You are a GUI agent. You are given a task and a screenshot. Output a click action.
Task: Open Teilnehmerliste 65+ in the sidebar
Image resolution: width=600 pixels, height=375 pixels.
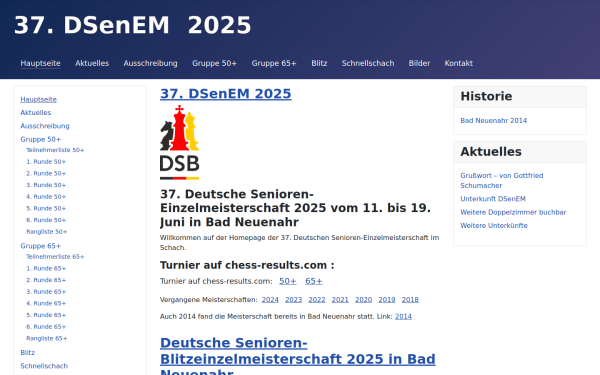tap(55, 257)
